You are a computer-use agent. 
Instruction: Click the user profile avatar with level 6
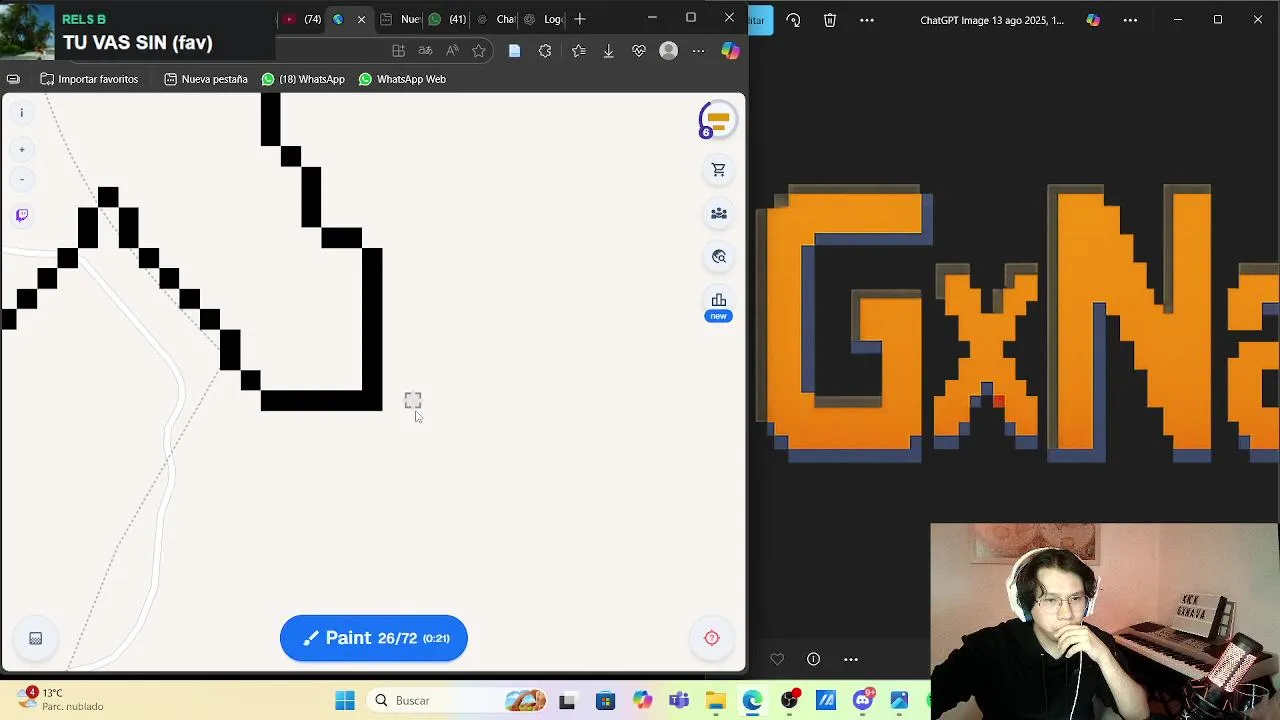pyautogui.click(x=716, y=120)
